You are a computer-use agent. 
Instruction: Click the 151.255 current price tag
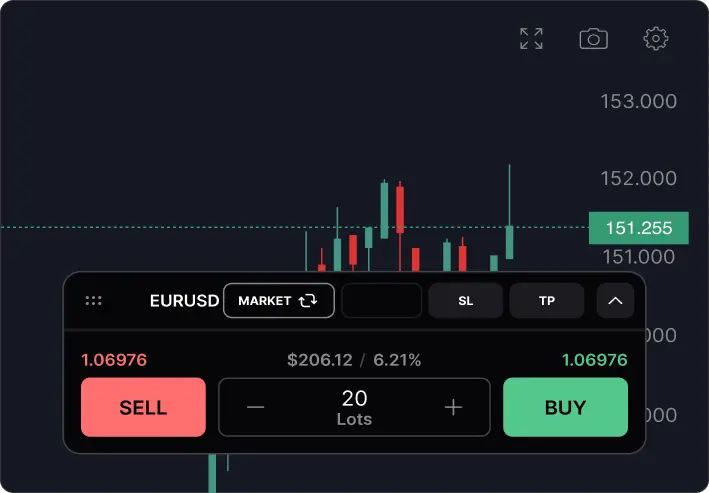(638, 228)
